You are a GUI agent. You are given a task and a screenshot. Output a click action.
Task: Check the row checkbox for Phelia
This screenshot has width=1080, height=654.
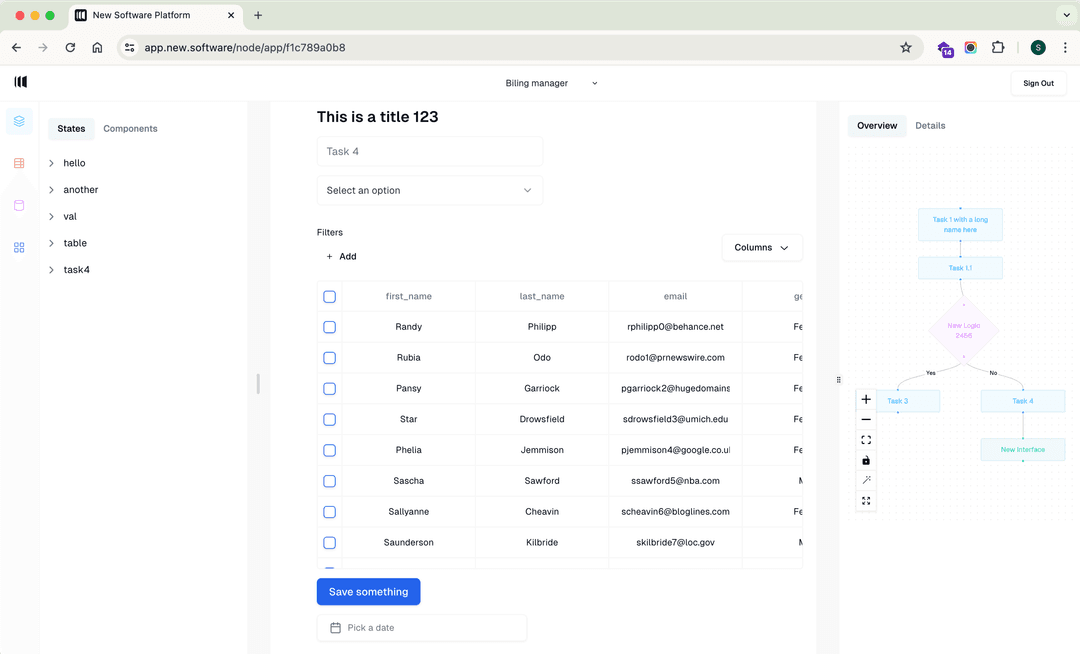(329, 450)
